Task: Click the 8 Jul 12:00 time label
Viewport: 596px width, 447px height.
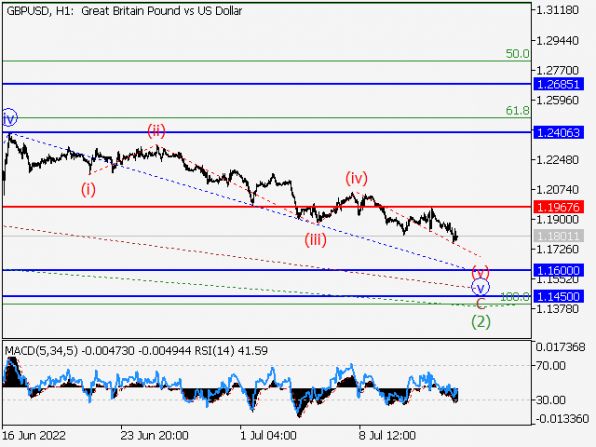Action: click(387, 435)
